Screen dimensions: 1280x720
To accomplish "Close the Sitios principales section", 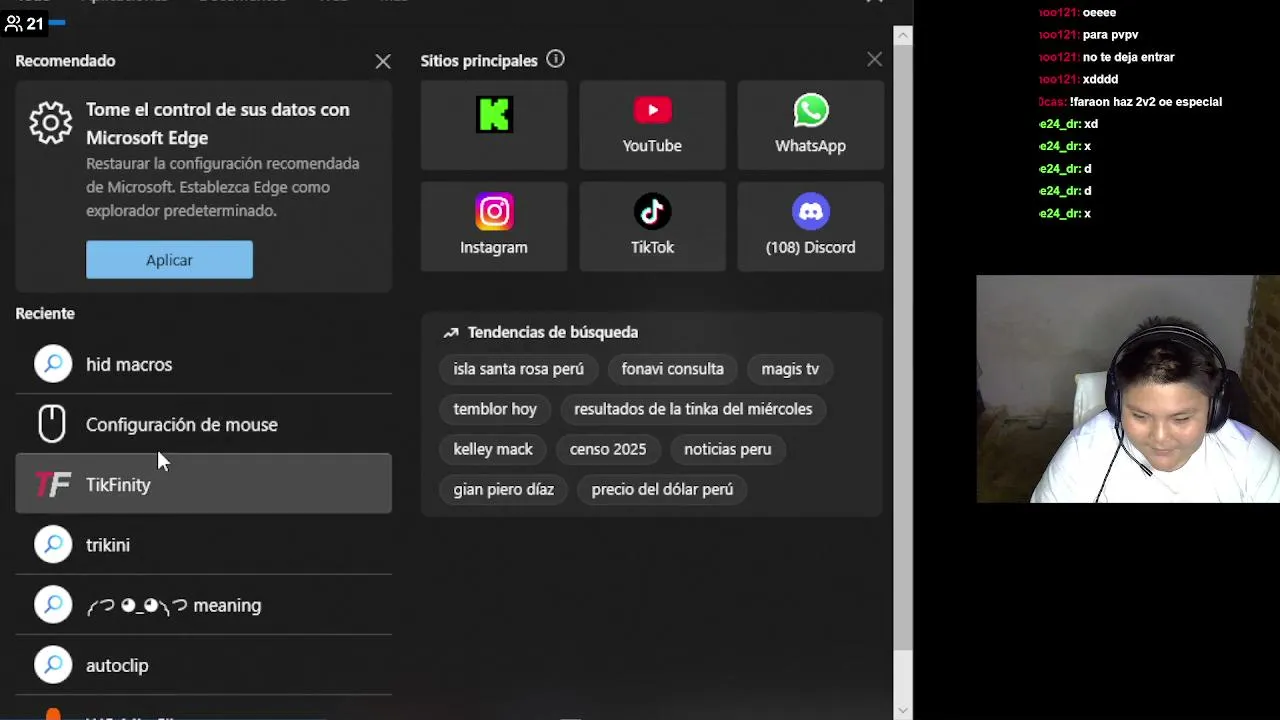I will coord(875,60).
